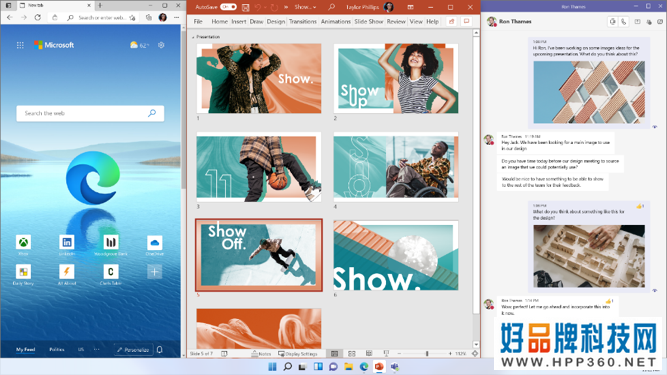The image size is (667, 375).
Task: Click PowerPoint title bar search icon
Action: tap(331, 7)
